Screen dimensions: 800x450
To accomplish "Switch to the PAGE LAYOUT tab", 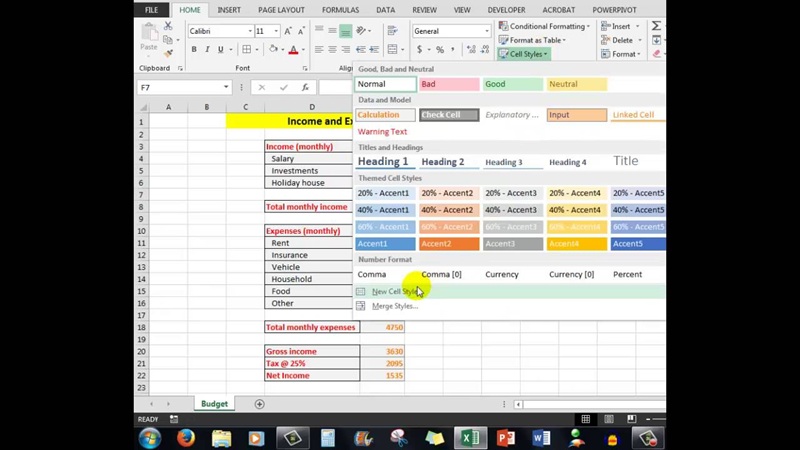I will click(281, 10).
